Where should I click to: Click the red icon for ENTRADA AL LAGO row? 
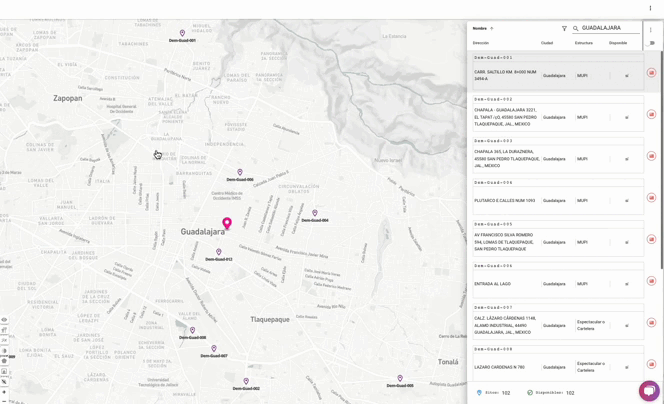point(651,281)
